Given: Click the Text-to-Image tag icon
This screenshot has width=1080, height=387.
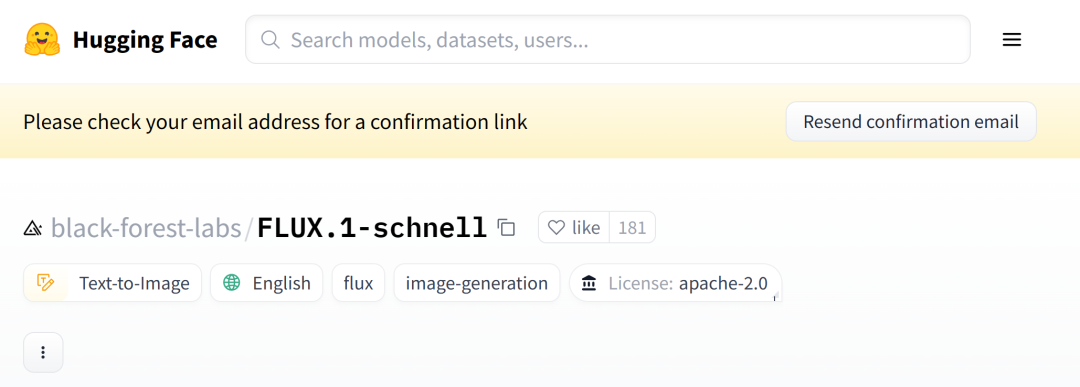Looking at the screenshot, I should pos(45,282).
